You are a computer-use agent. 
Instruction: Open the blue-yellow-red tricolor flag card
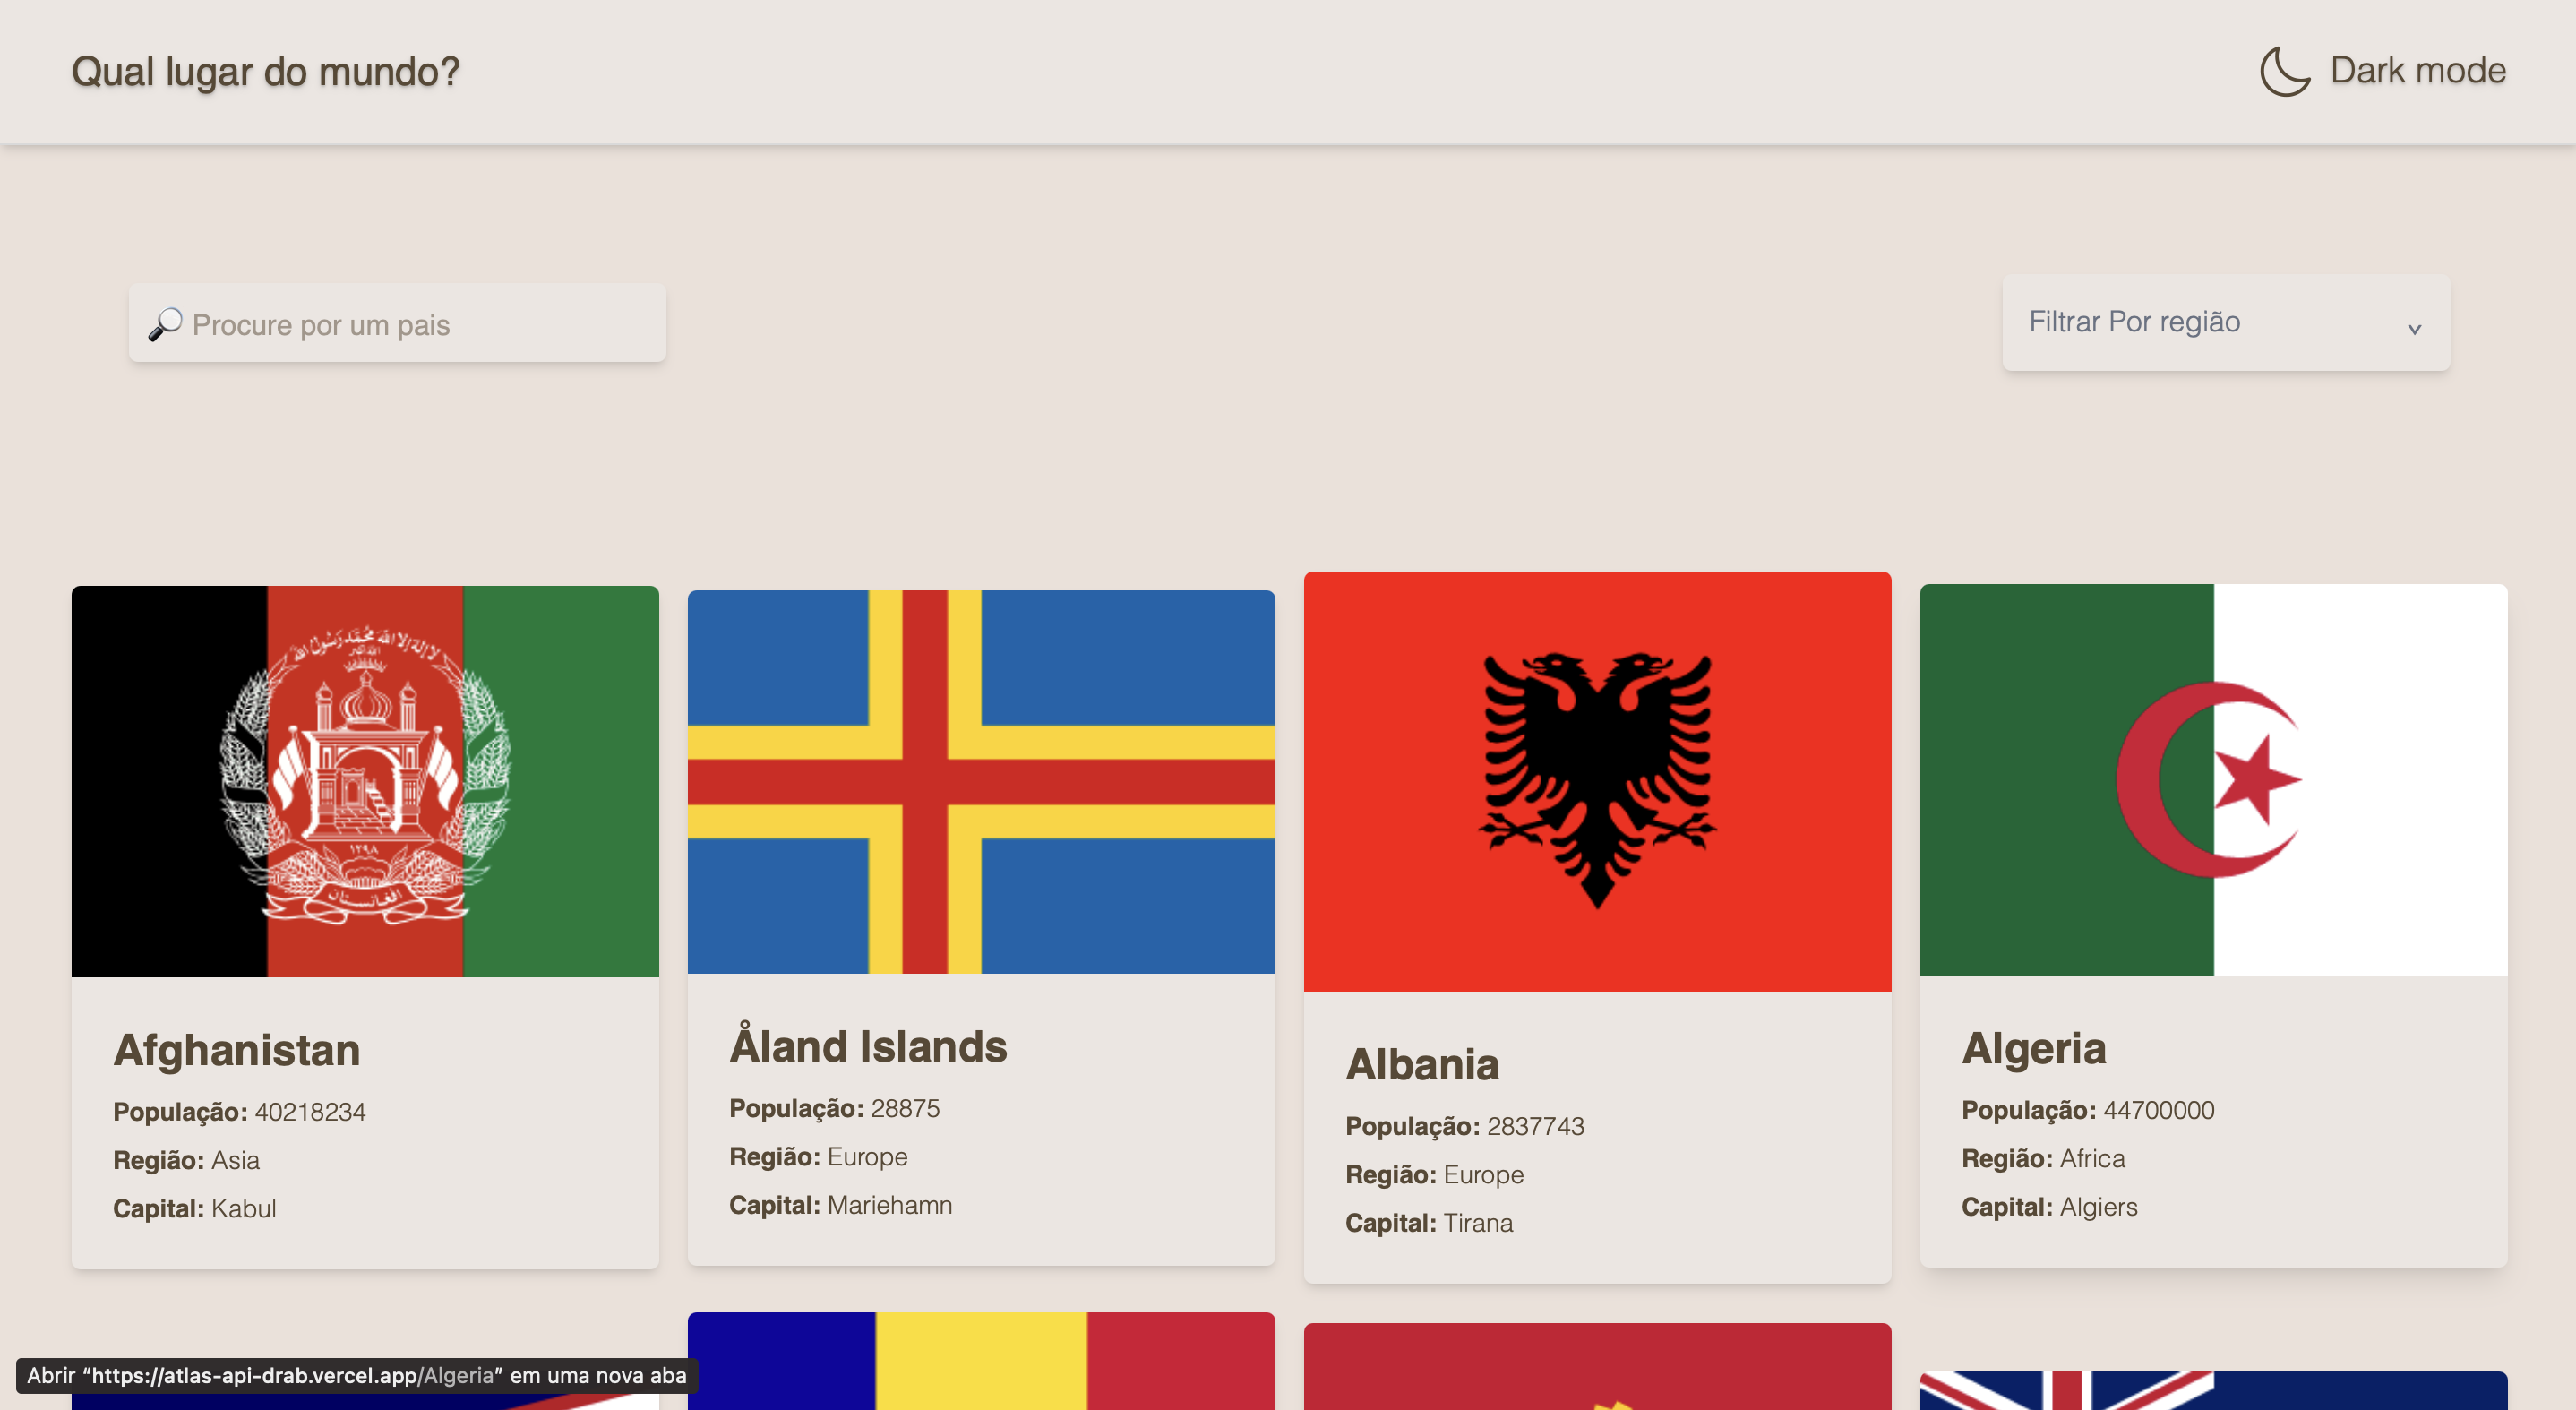click(x=981, y=1362)
